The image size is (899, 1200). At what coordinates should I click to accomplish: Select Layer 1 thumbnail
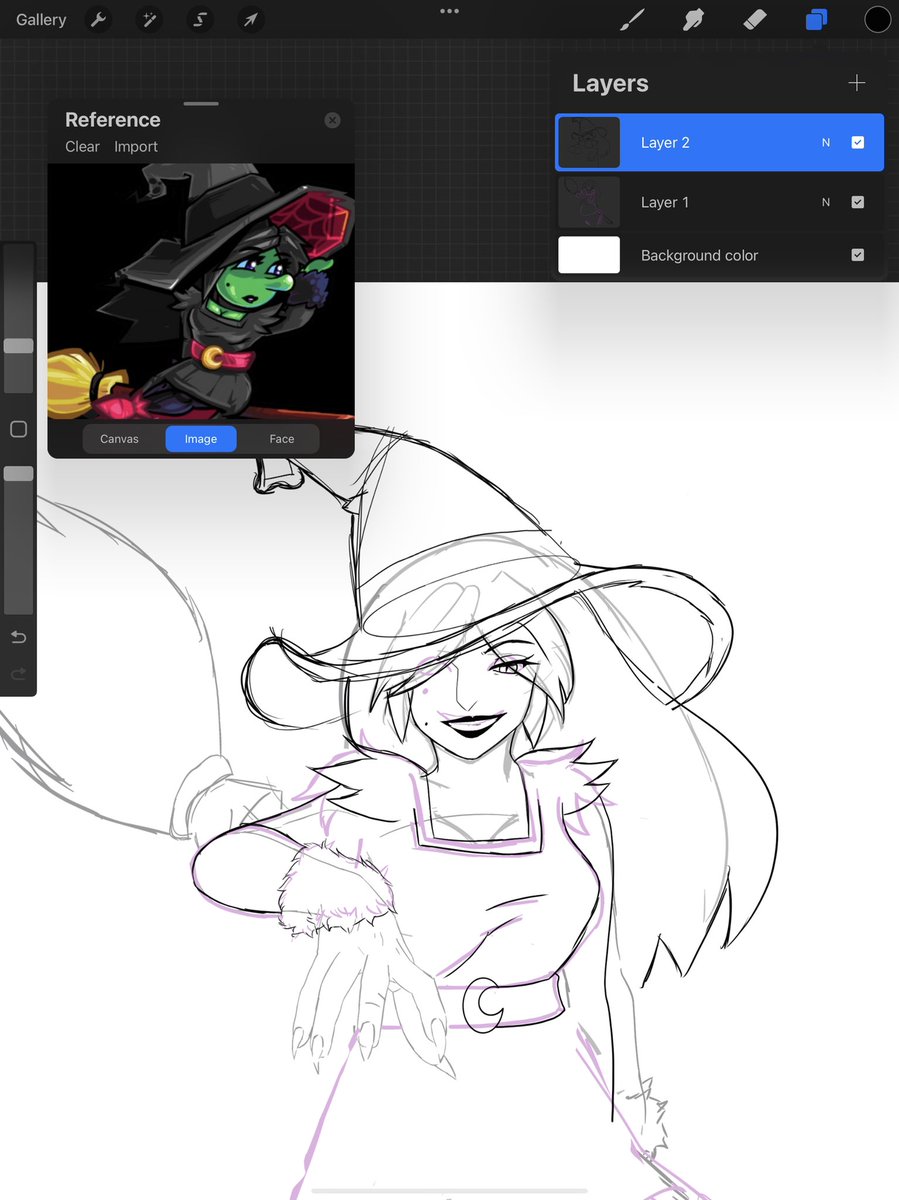[589, 202]
